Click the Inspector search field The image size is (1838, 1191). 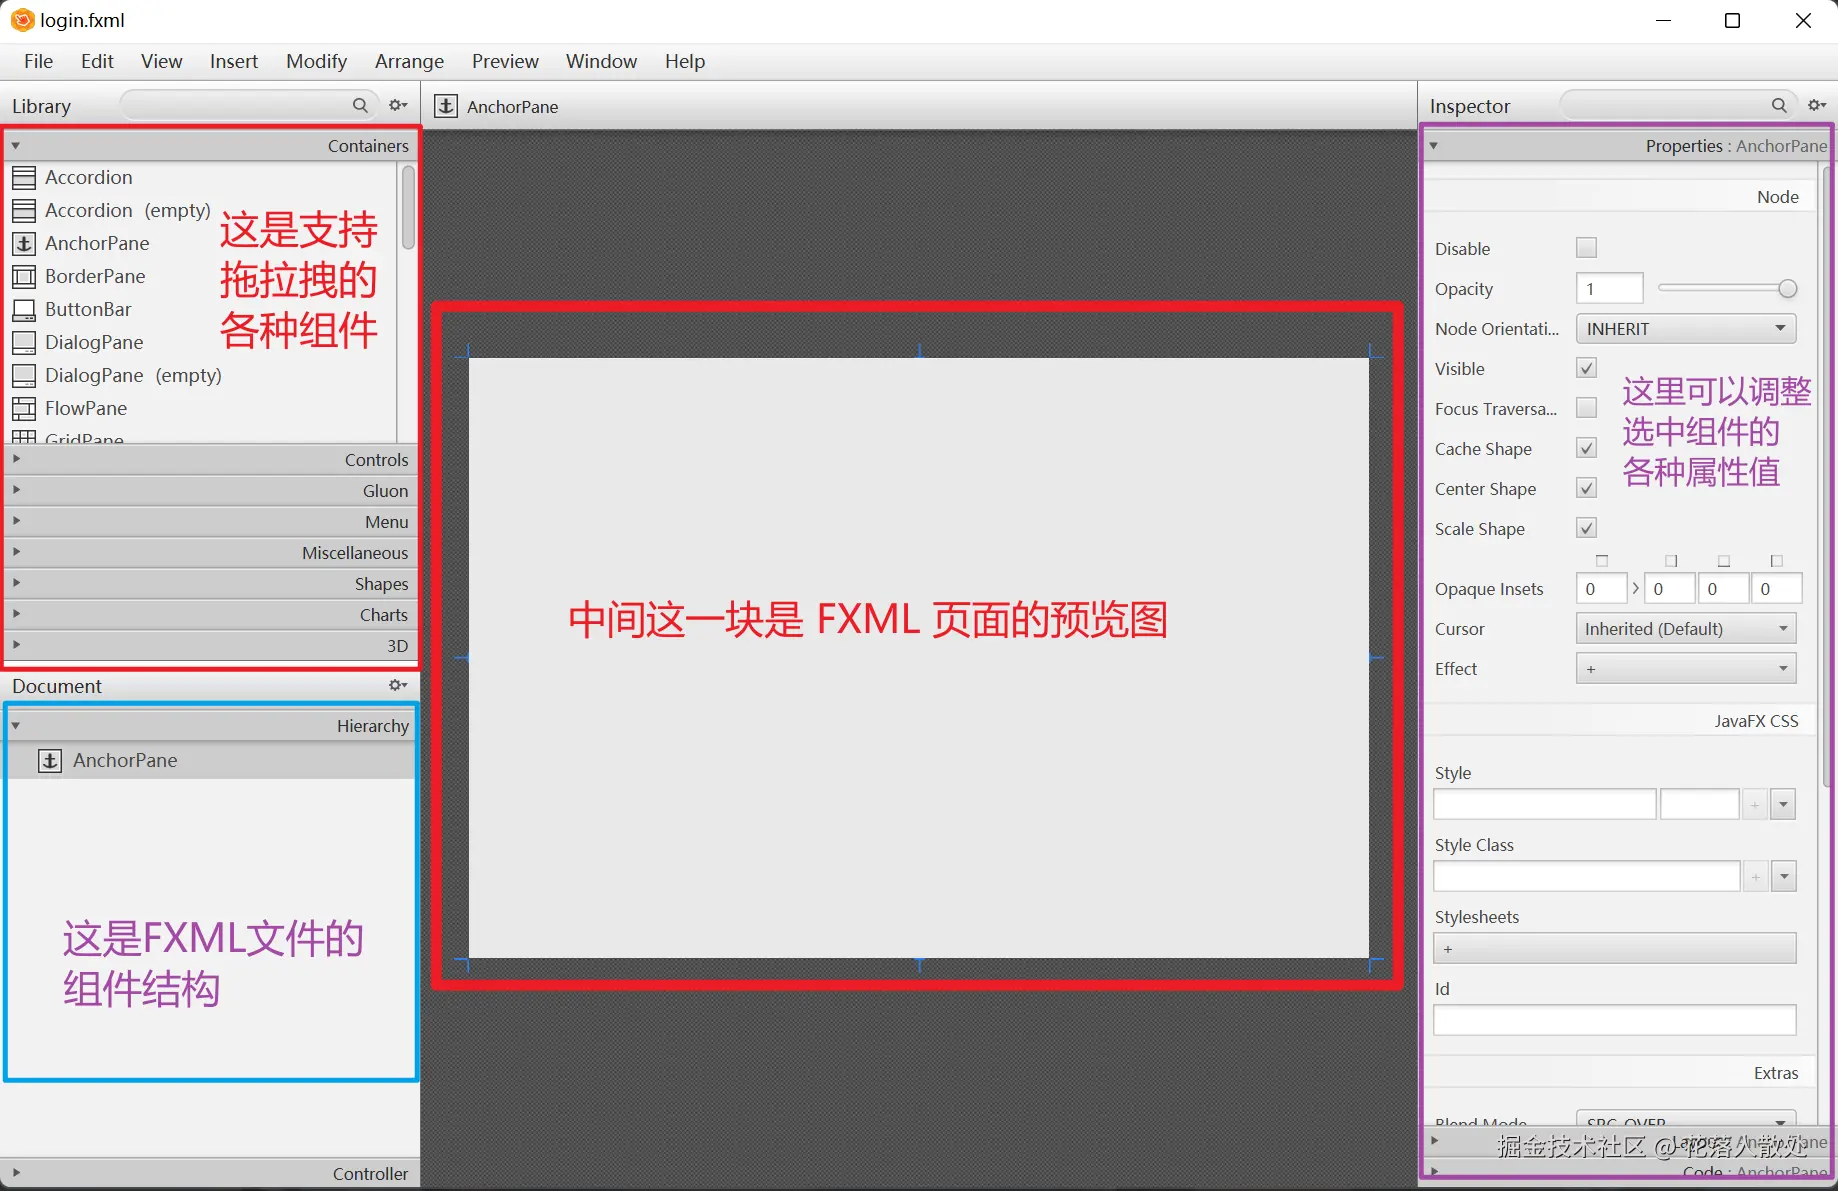point(1676,105)
